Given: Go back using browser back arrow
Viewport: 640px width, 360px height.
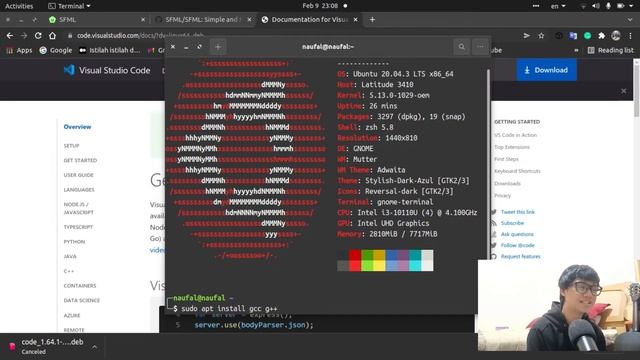Looking at the screenshot, I should click(10, 36).
